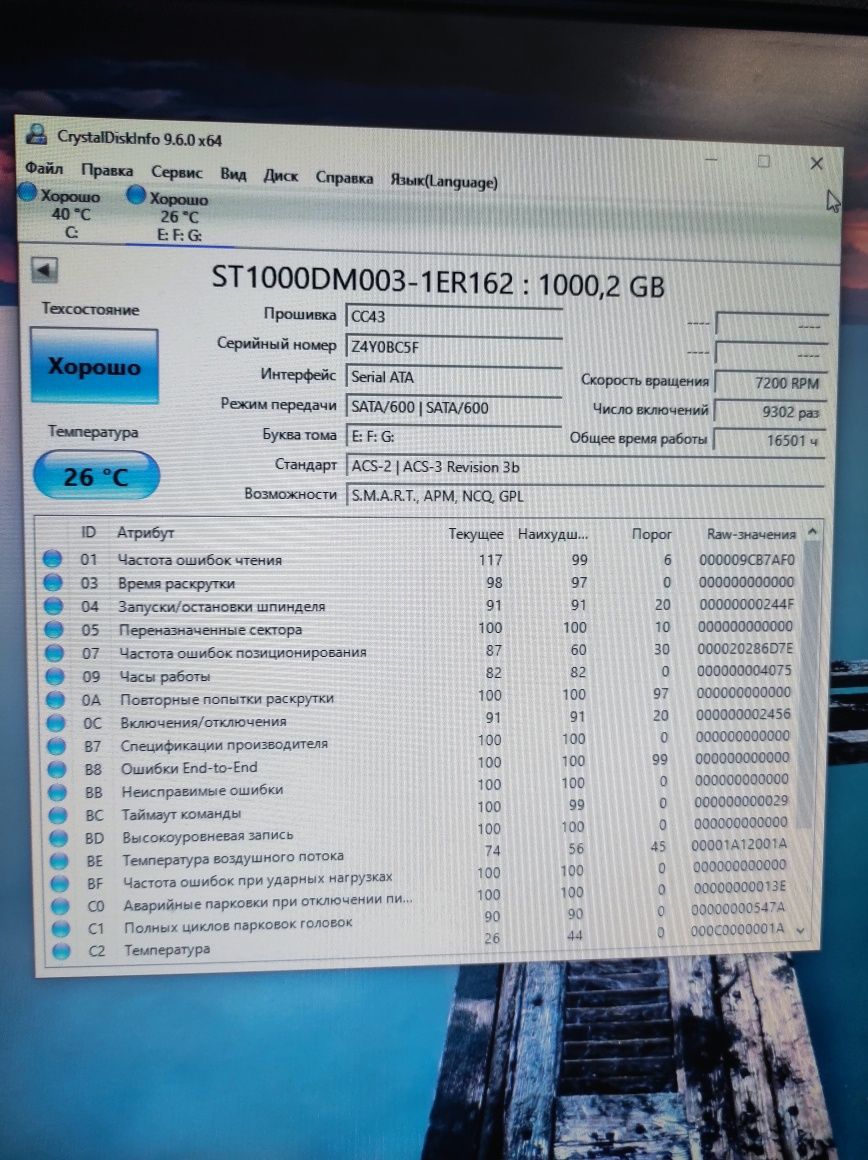Open the Вид menu

[233, 175]
